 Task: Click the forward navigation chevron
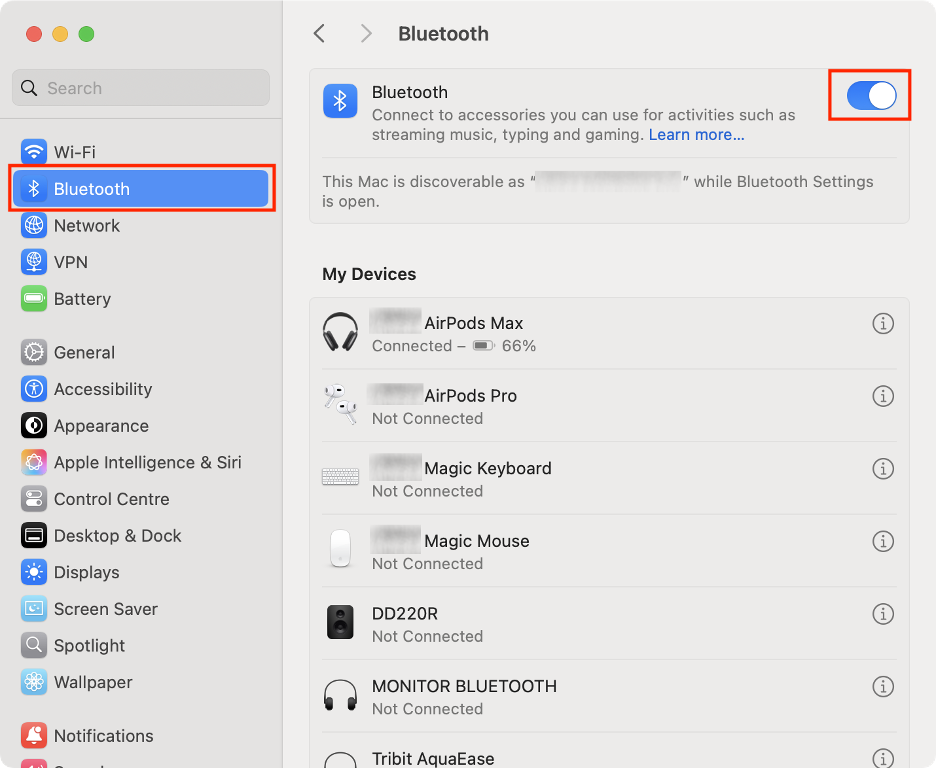pyautogui.click(x=365, y=33)
